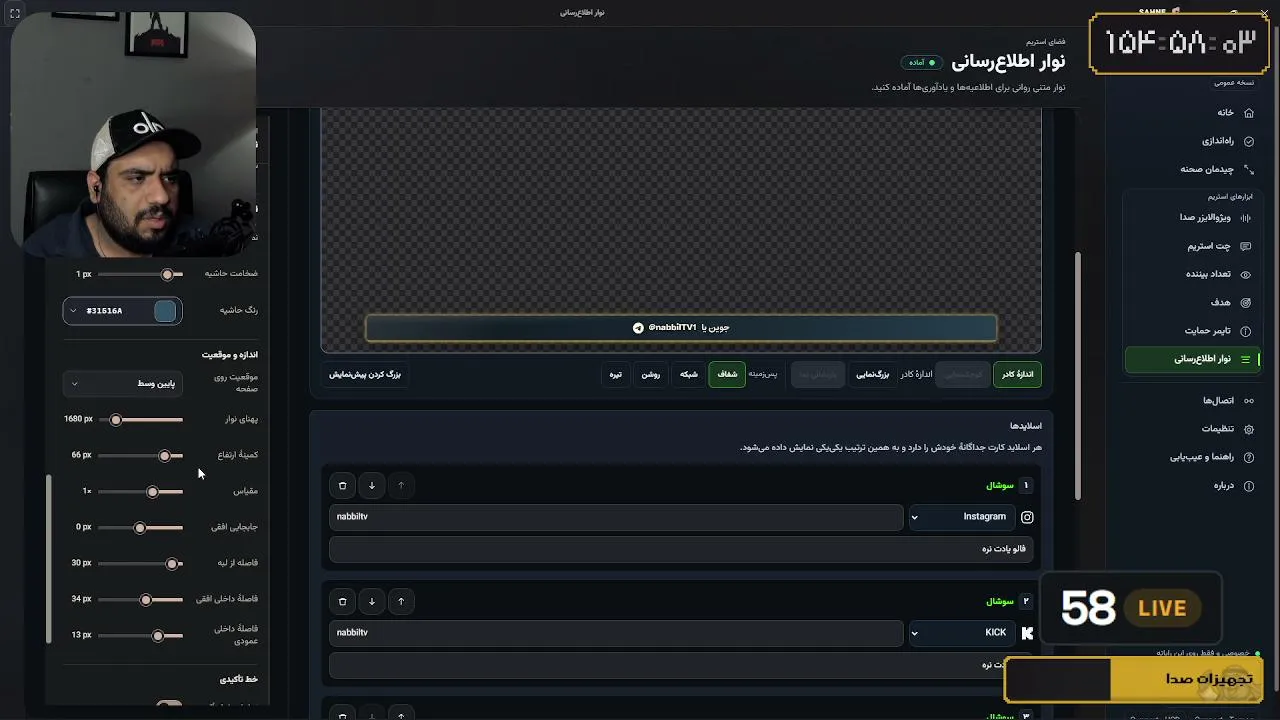1280x720 pixels.
Task: Click the Instagram logo in slide 1
Action: tap(1026, 517)
